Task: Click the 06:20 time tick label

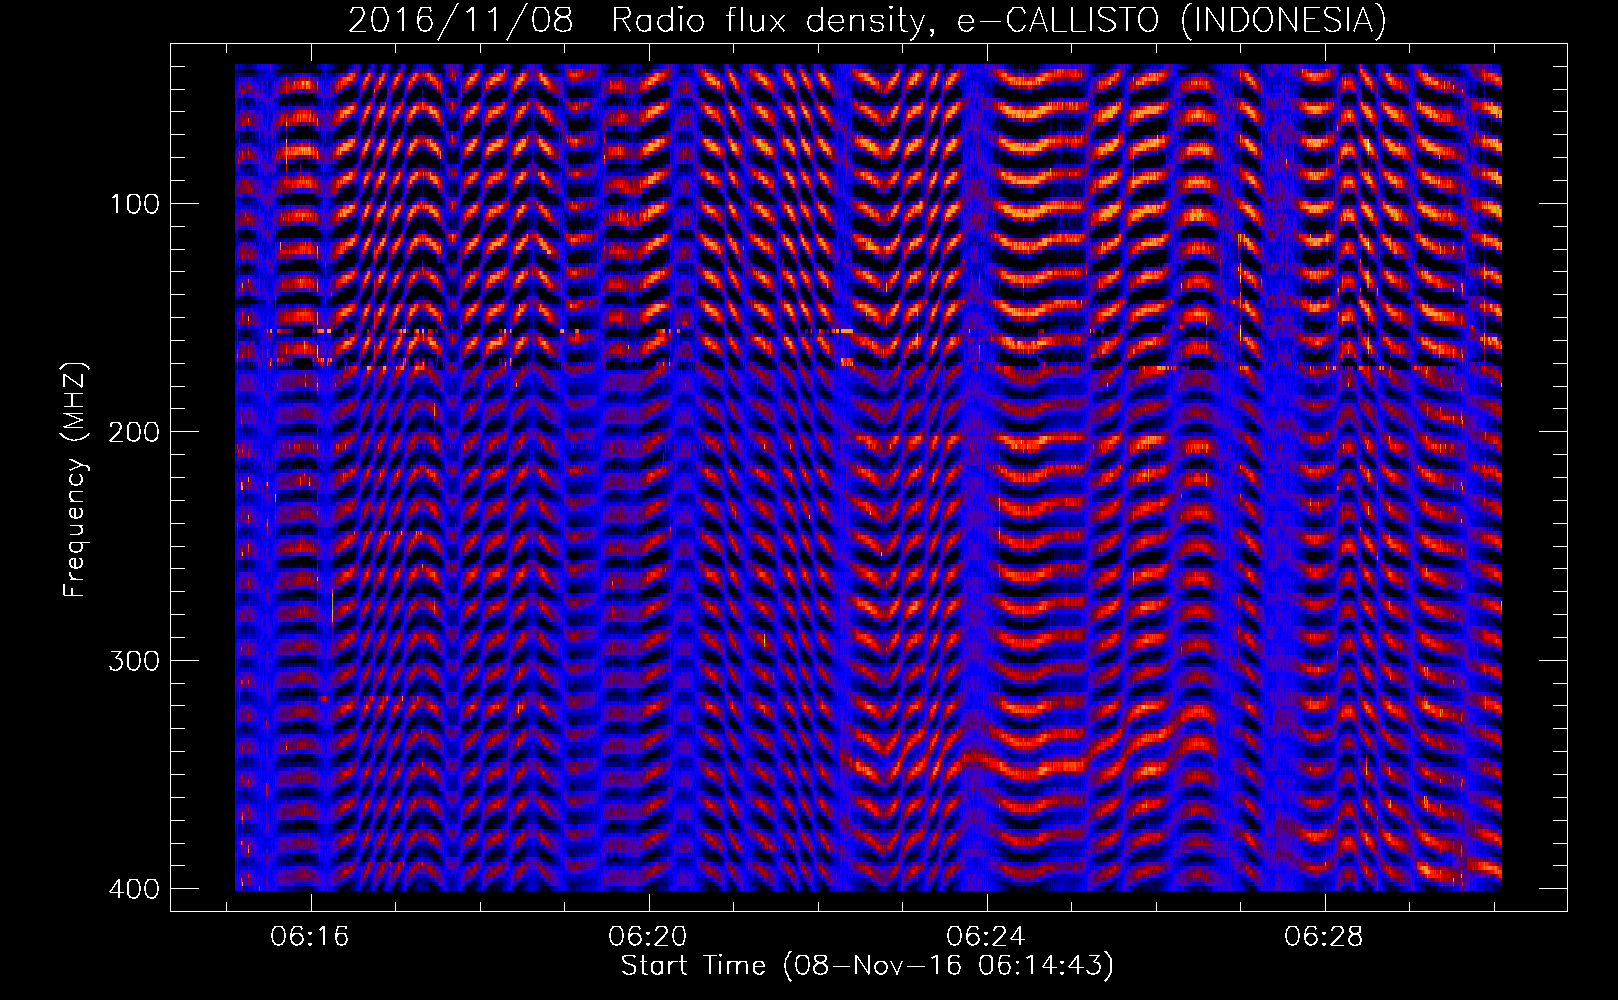Action: (648, 937)
